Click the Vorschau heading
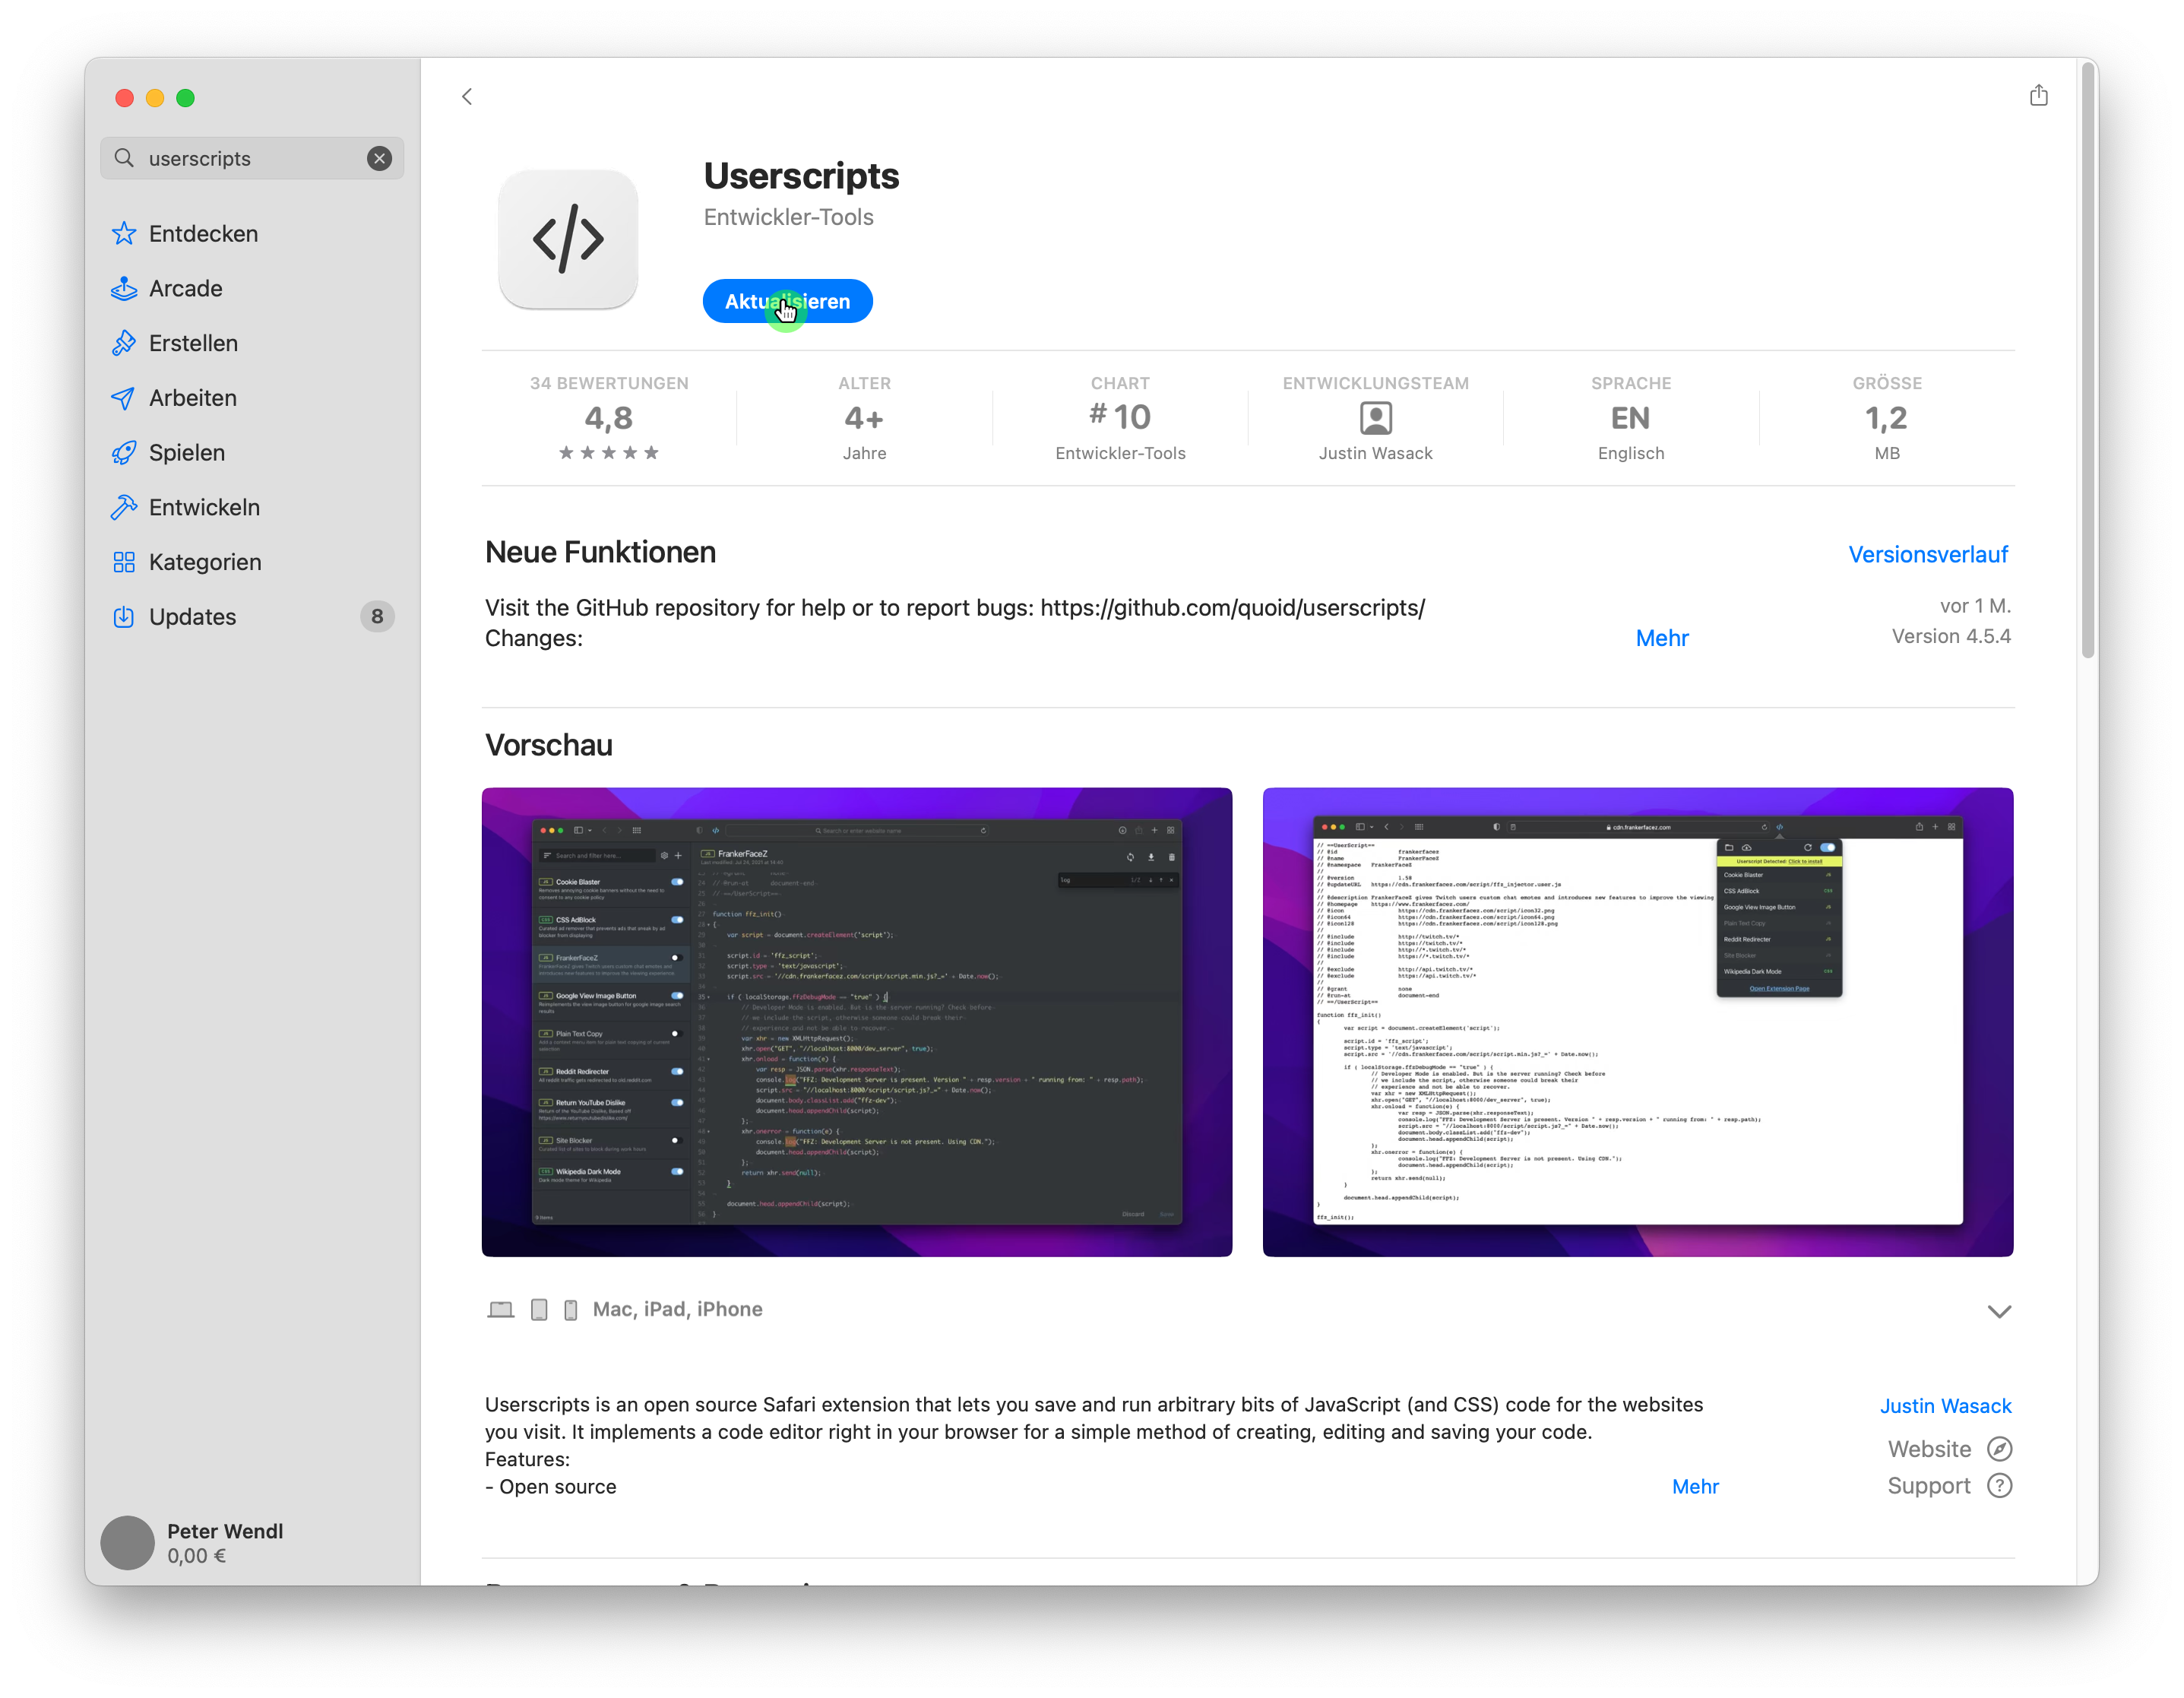Screen dimensions: 2184x1698 pos(548,745)
